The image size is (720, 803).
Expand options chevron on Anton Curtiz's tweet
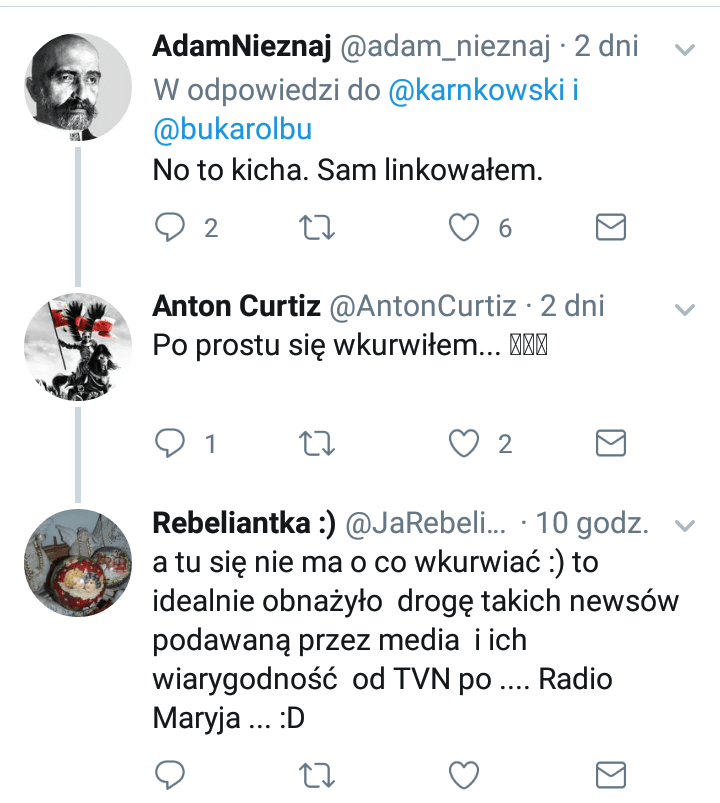[x=685, y=309]
